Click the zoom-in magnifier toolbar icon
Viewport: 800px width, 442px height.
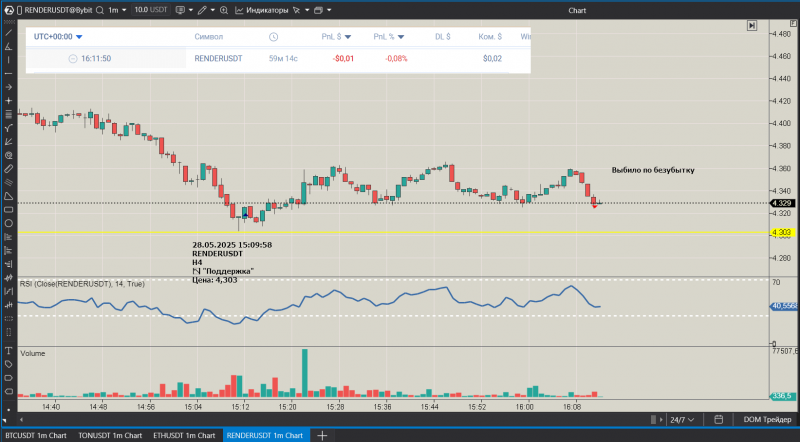(224, 10)
